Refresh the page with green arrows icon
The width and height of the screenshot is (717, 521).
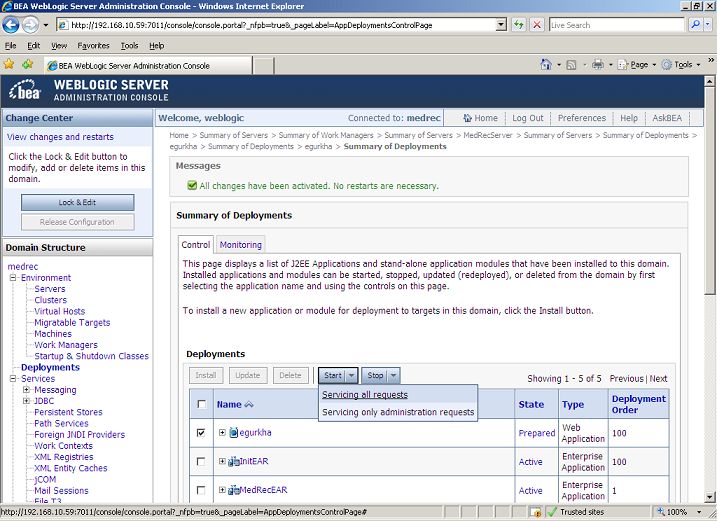coord(518,25)
